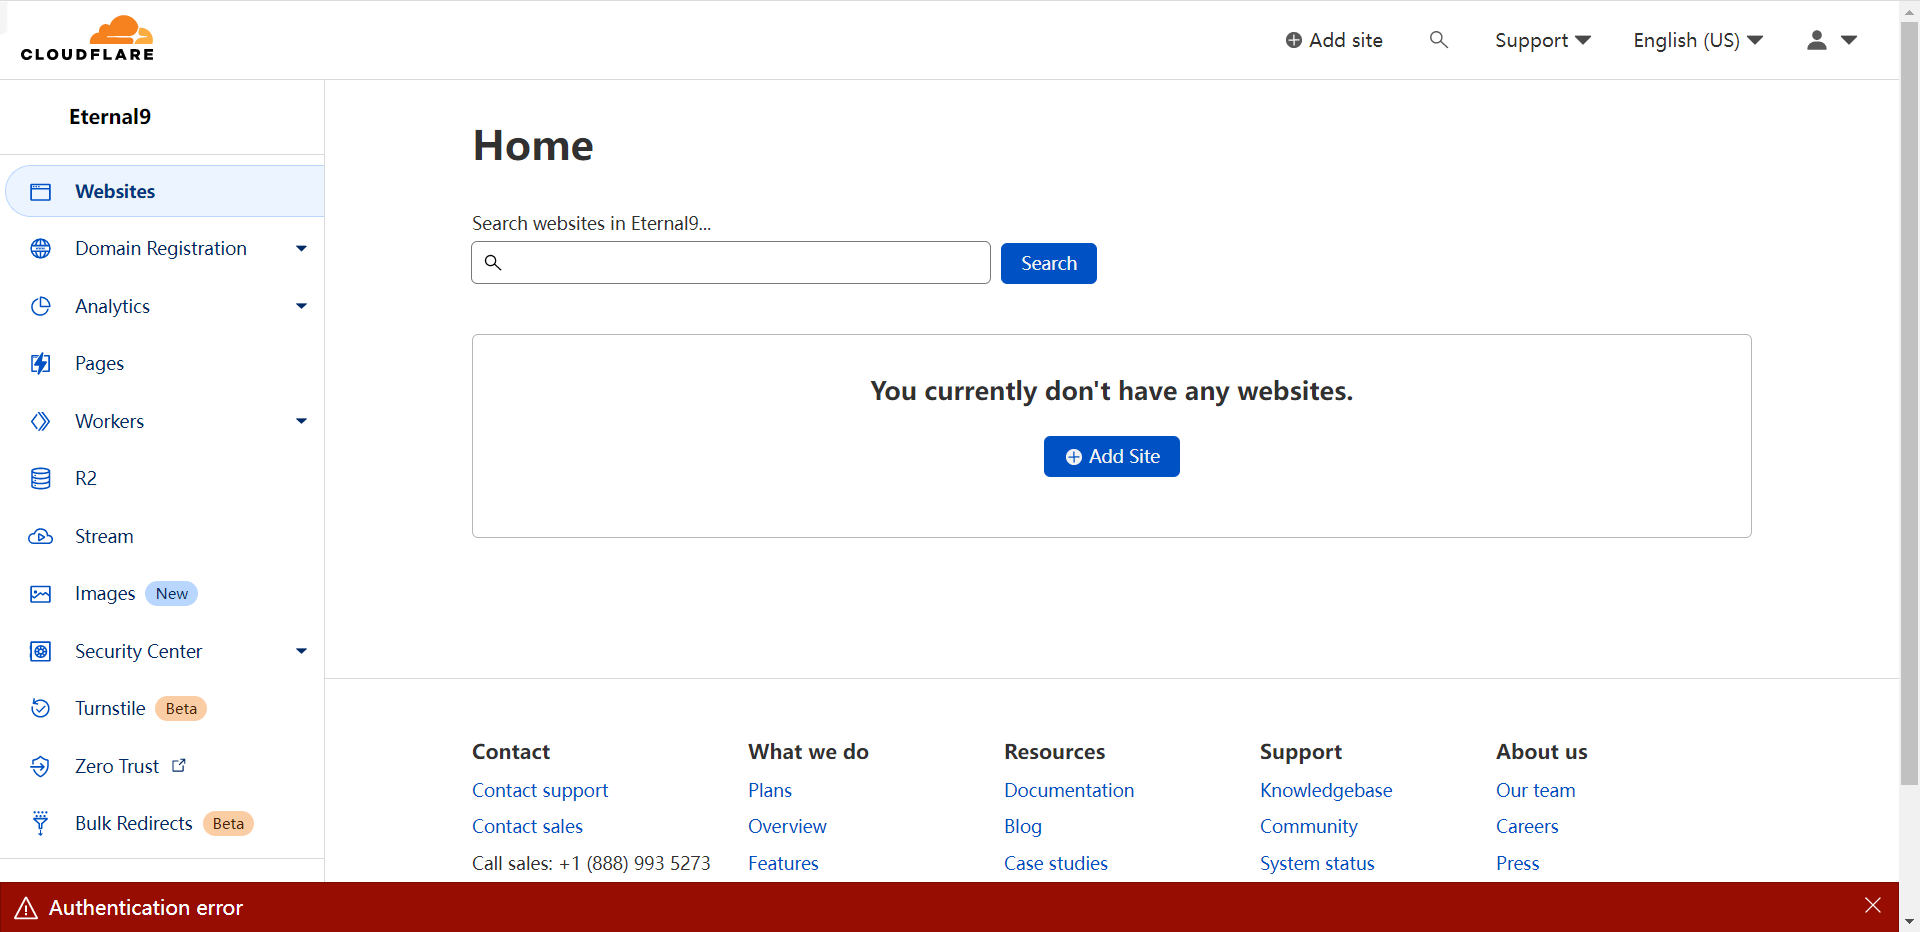Select Websites in the sidebar
Screen dimensions: 1920x932
(x=165, y=192)
